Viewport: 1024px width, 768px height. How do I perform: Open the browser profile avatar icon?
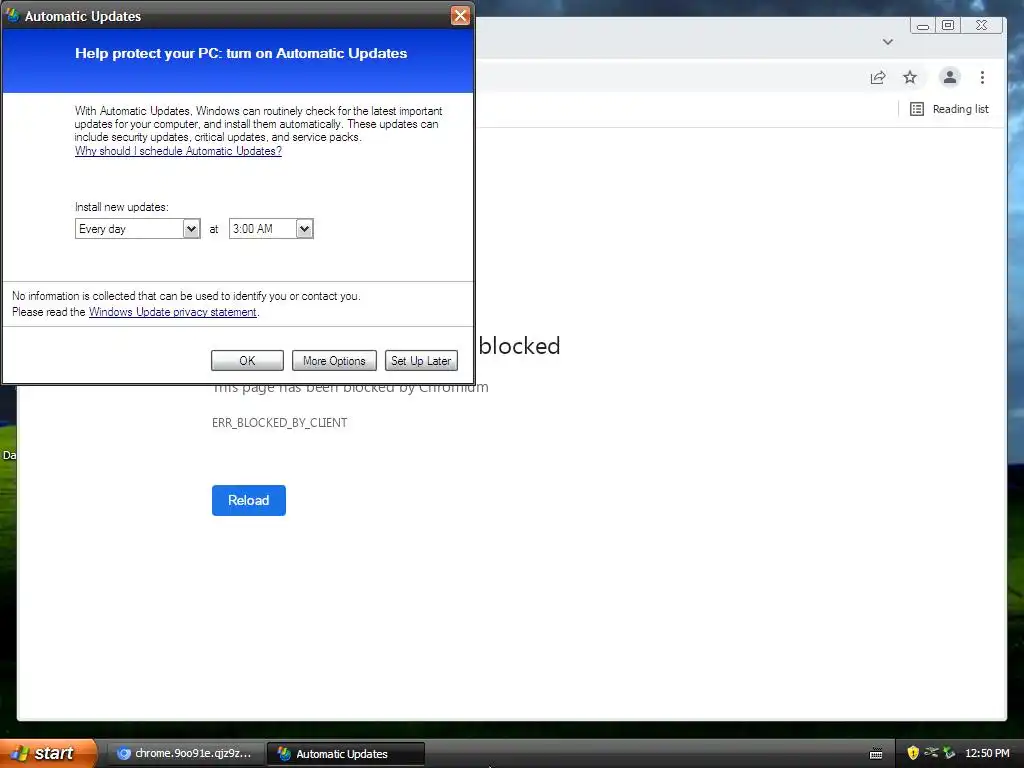coord(950,77)
